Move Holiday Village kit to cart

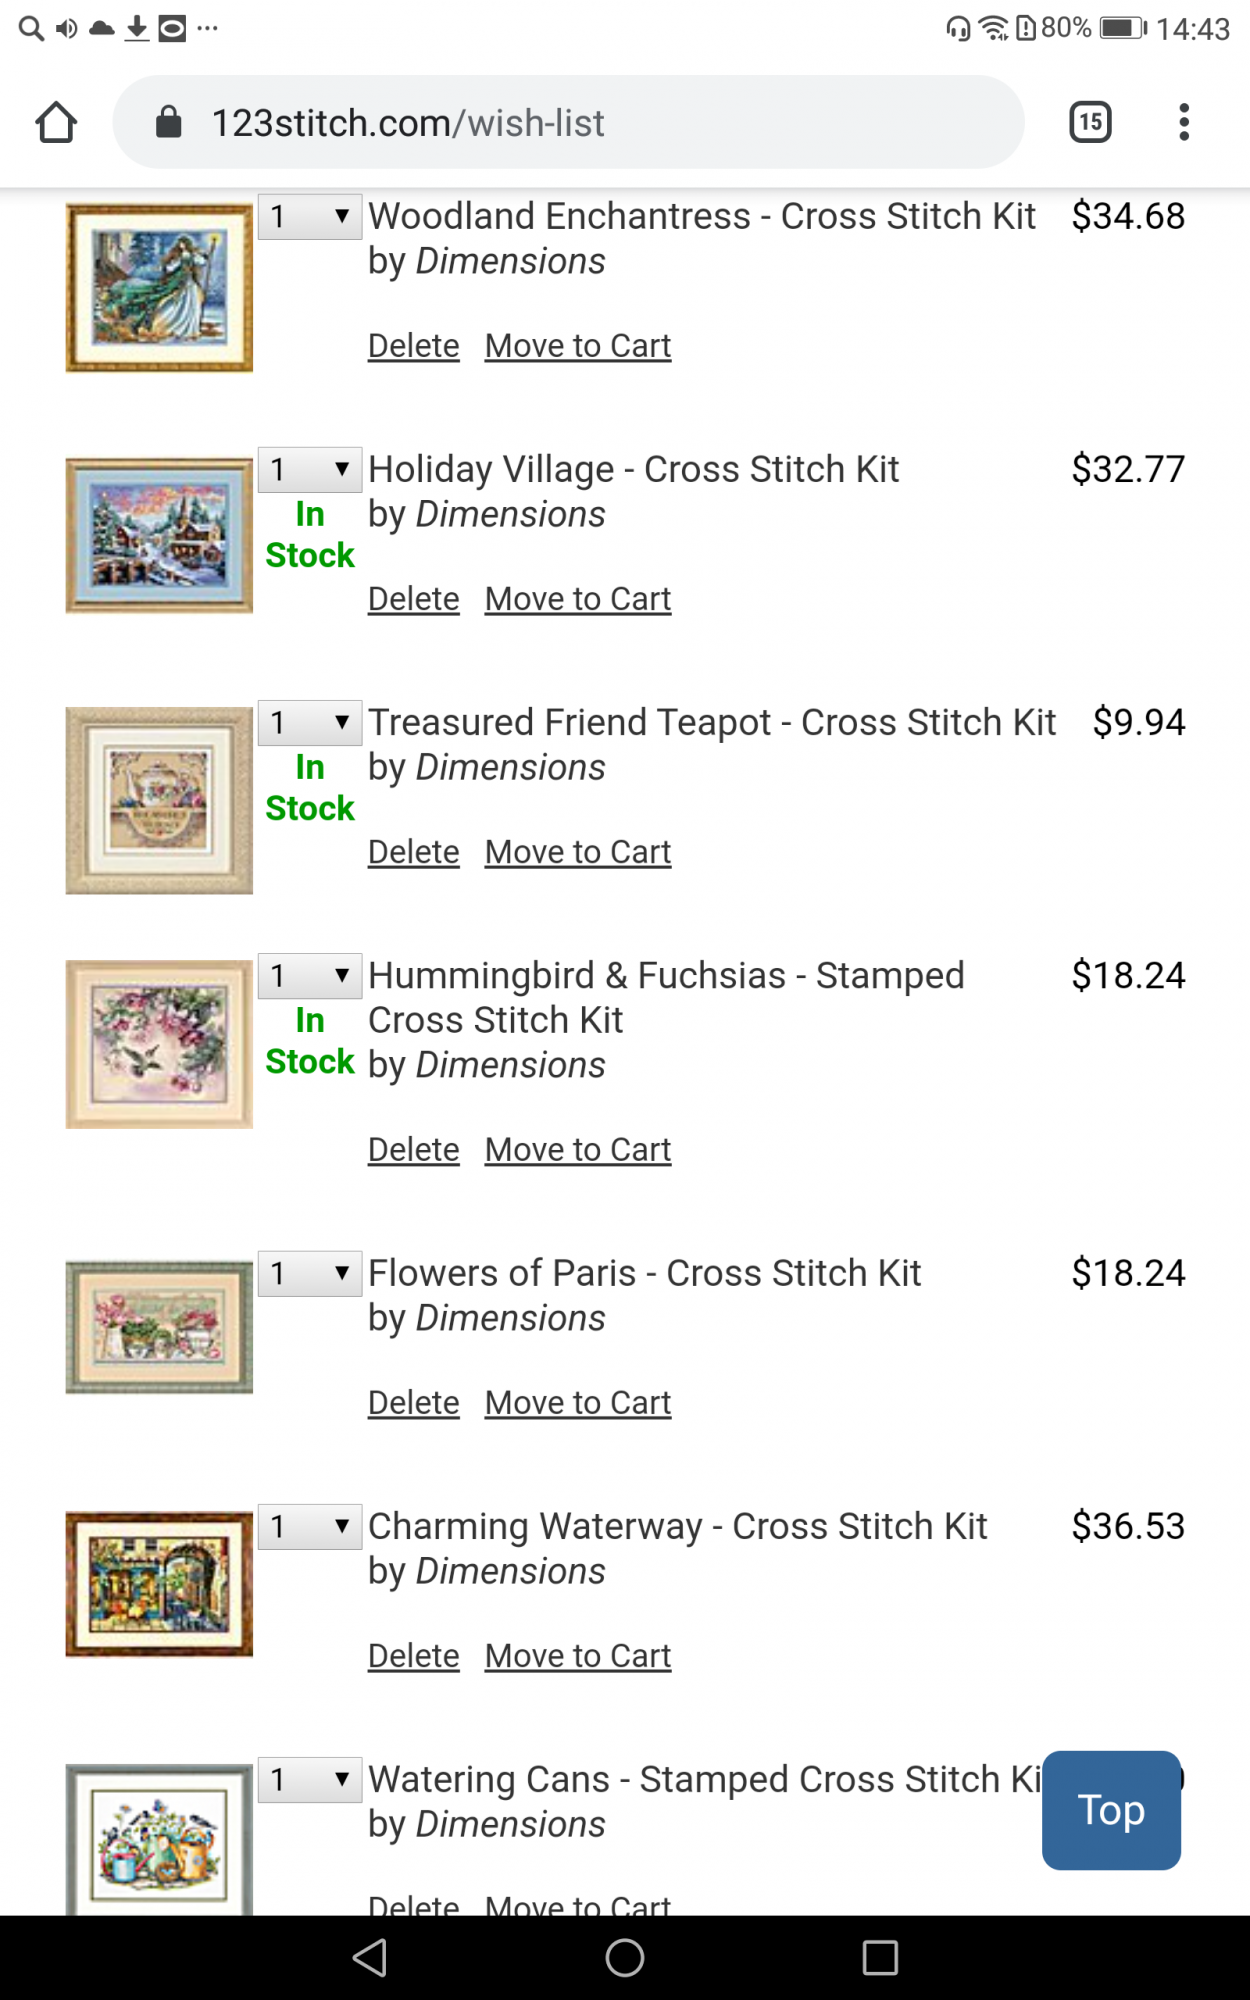(578, 599)
